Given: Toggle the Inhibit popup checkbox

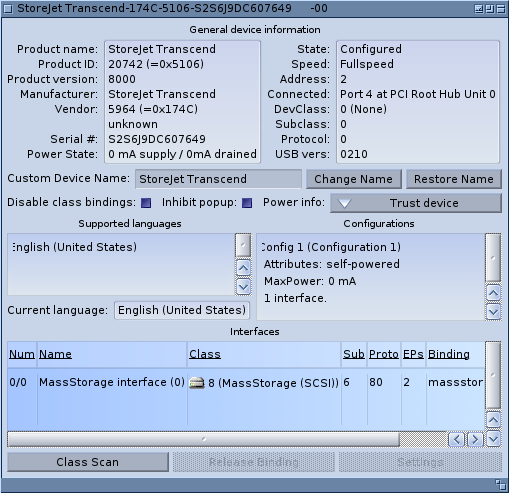Looking at the screenshot, I should [x=247, y=203].
